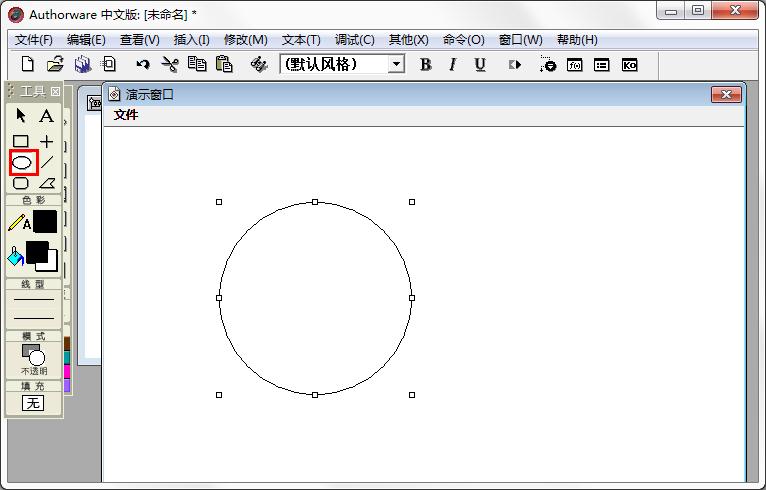Click the circle's top-left selection handle
Screen dimensions: 766x490
(x=219, y=202)
